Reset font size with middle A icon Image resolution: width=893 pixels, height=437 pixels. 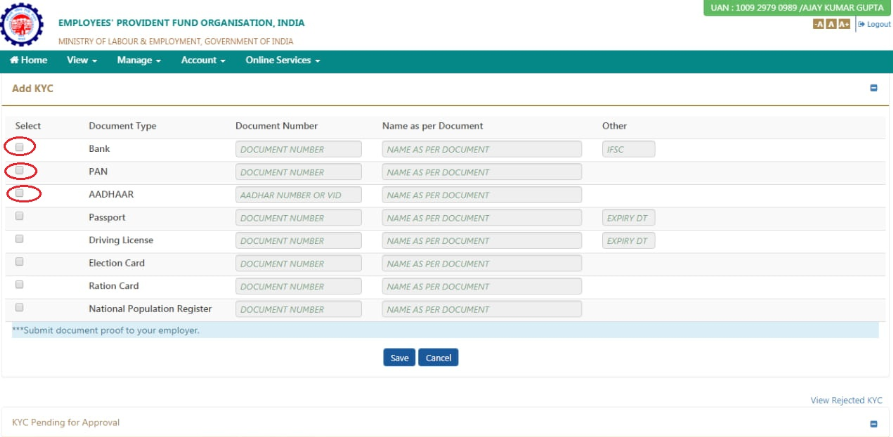pos(830,24)
